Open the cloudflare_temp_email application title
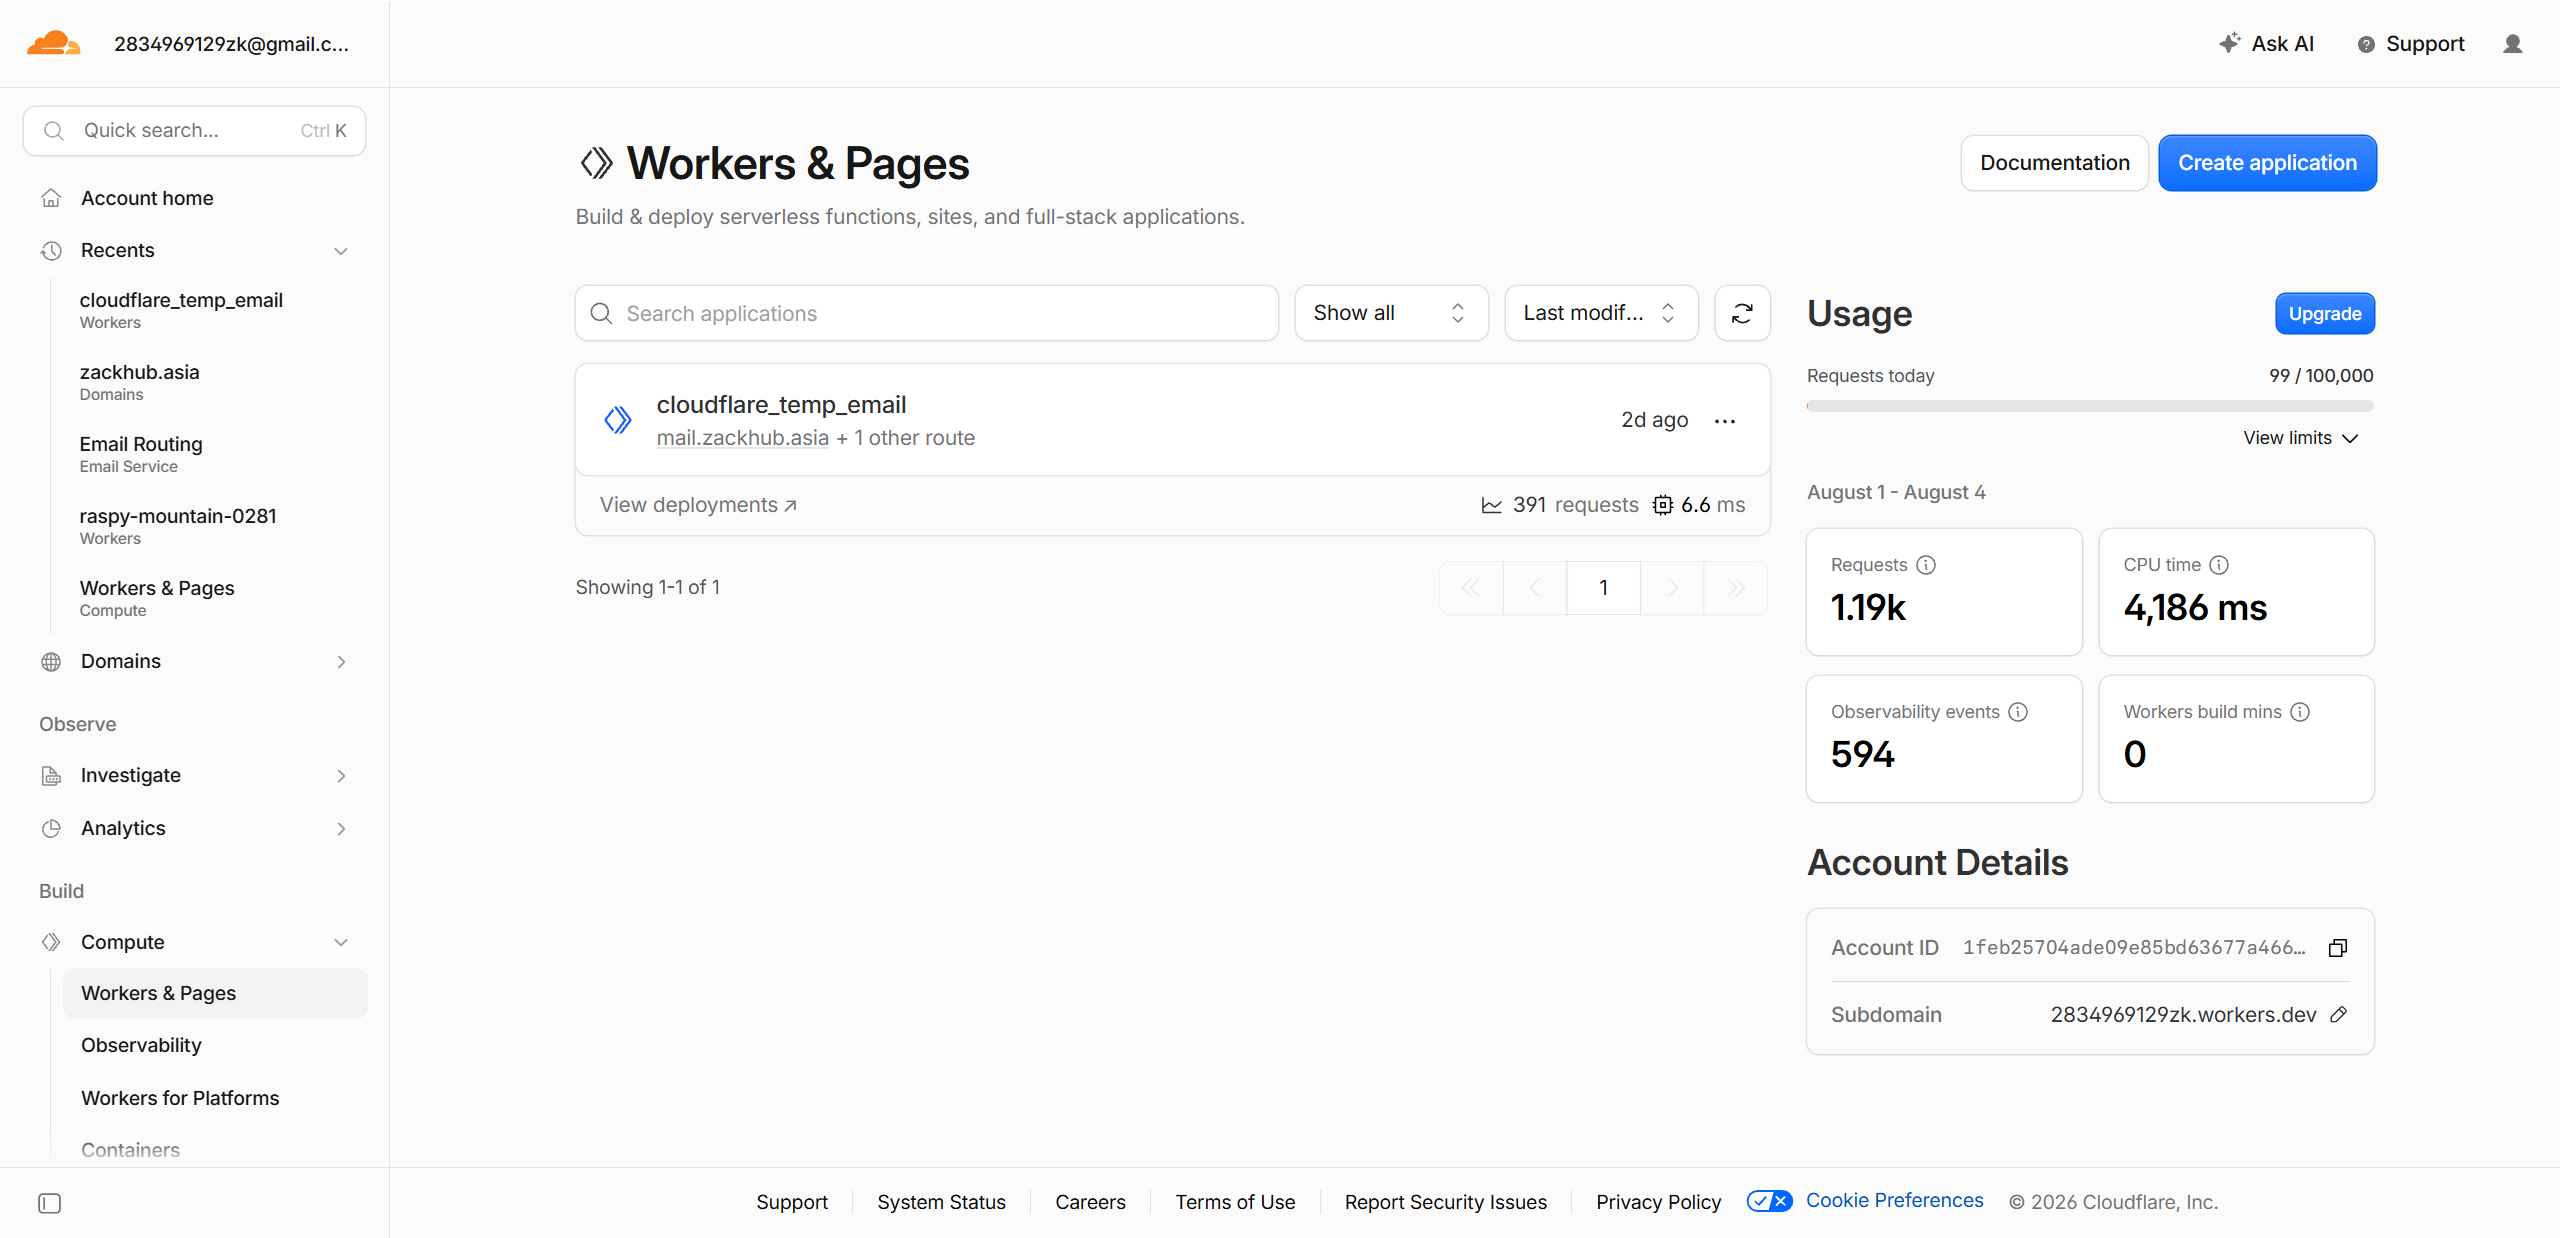This screenshot has height=1238, width=2560. pyautogui.click(x=781, y=405)
